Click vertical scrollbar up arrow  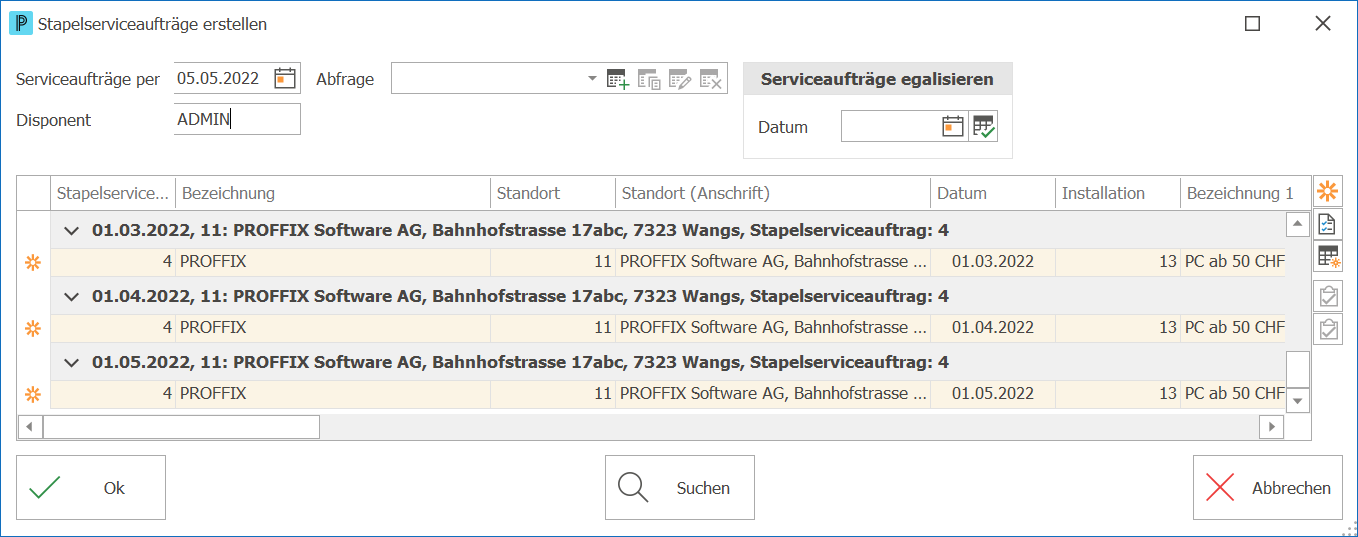click(1298, 223)
